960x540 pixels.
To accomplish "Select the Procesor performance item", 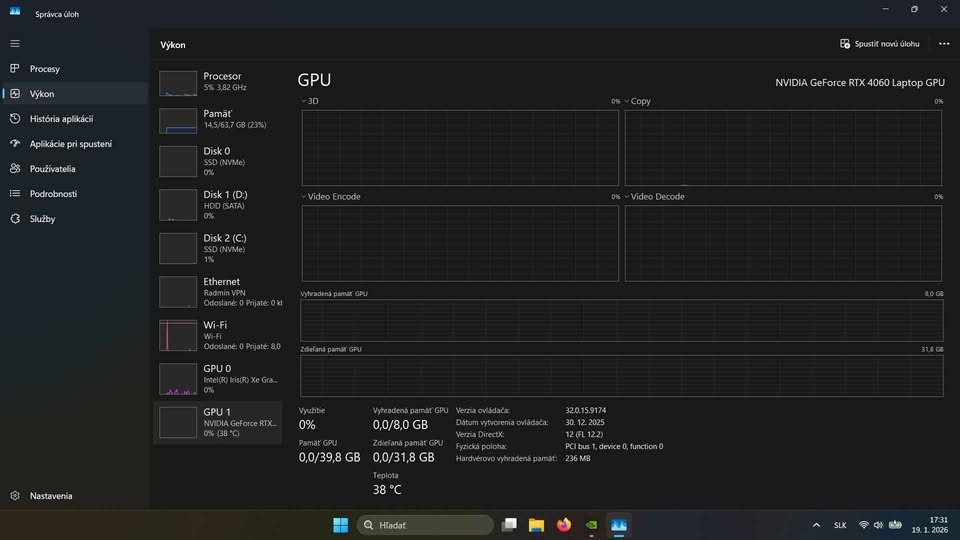I will point(218,83).
